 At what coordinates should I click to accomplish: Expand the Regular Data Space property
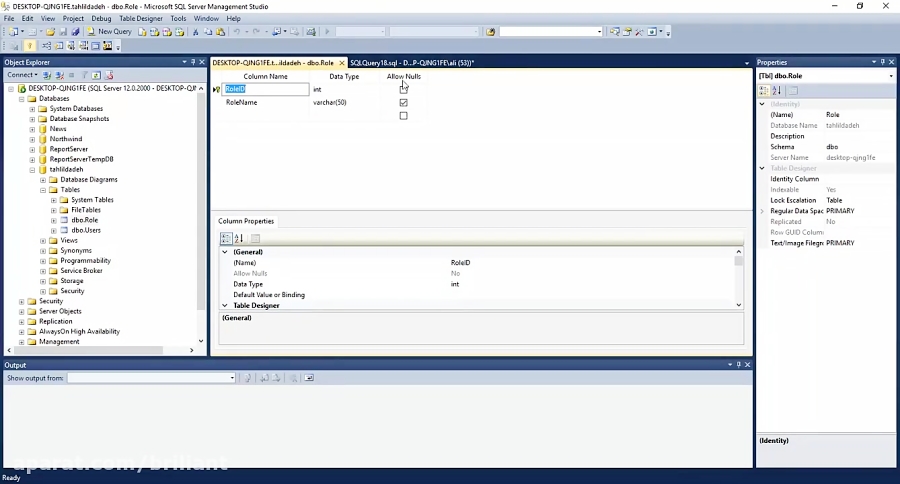(762, 211)
